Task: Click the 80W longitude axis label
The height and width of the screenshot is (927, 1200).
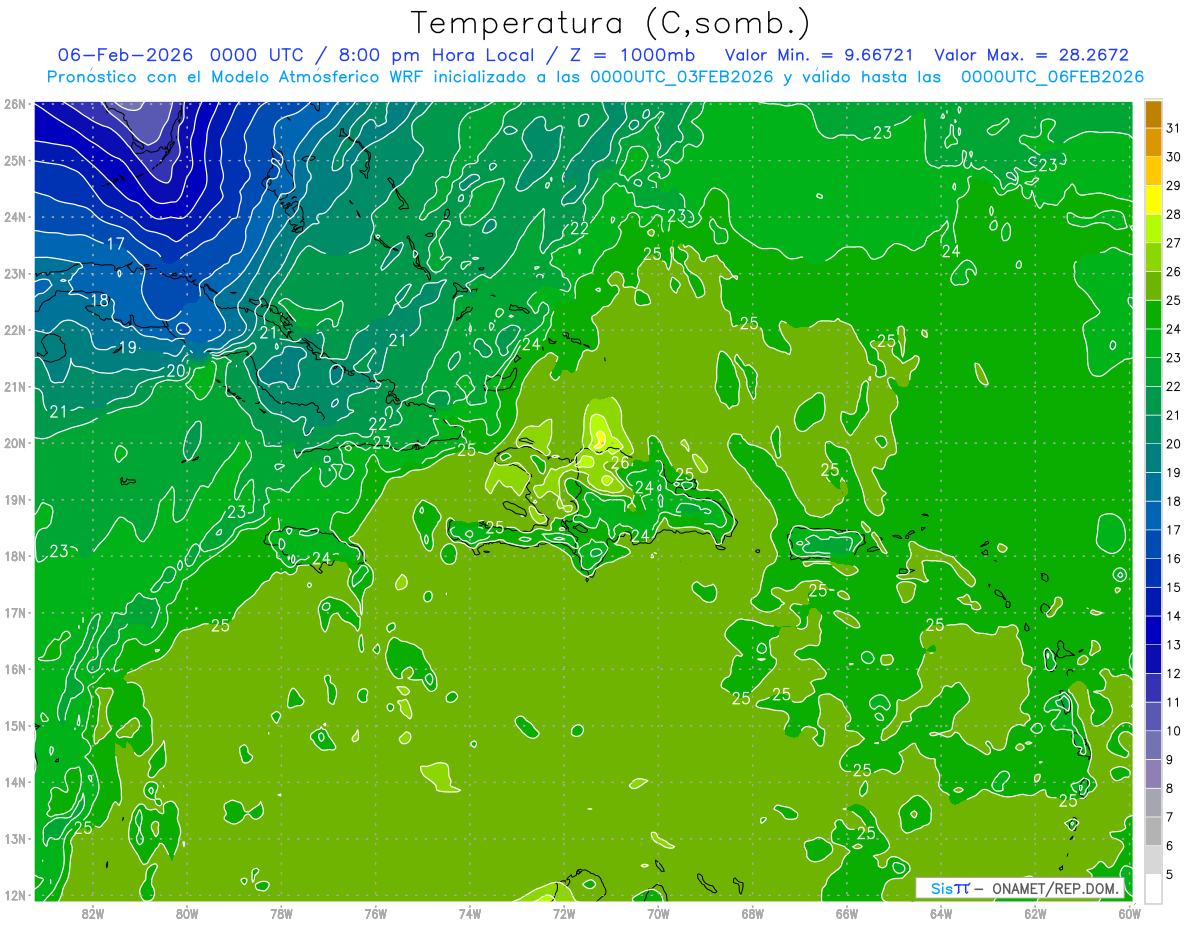Action: [x=186, y=913]
